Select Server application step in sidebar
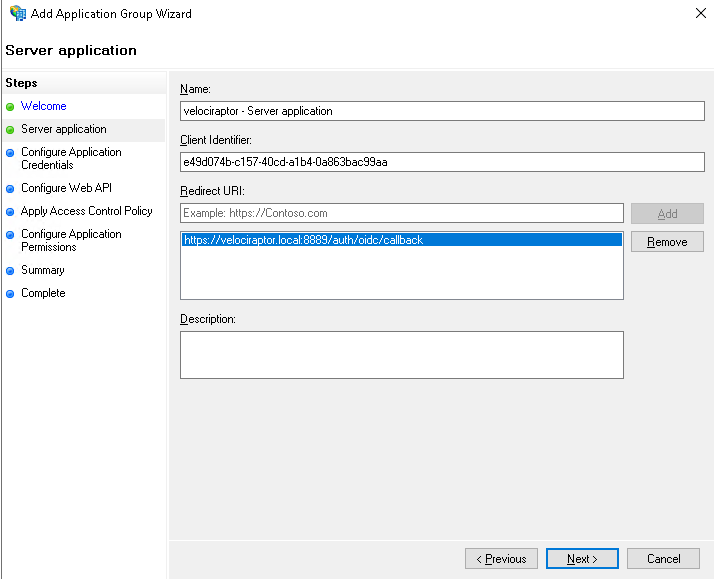 tap(64, 129)
